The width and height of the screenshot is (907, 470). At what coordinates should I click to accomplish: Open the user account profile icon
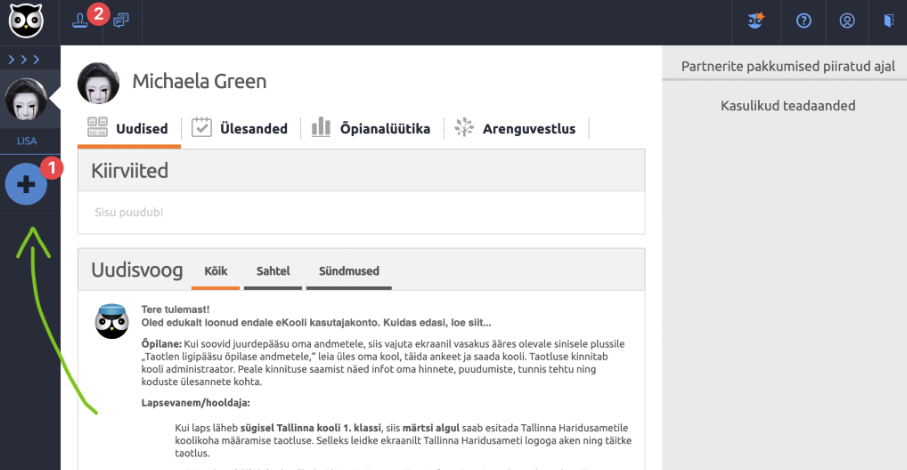pos(847,21)
